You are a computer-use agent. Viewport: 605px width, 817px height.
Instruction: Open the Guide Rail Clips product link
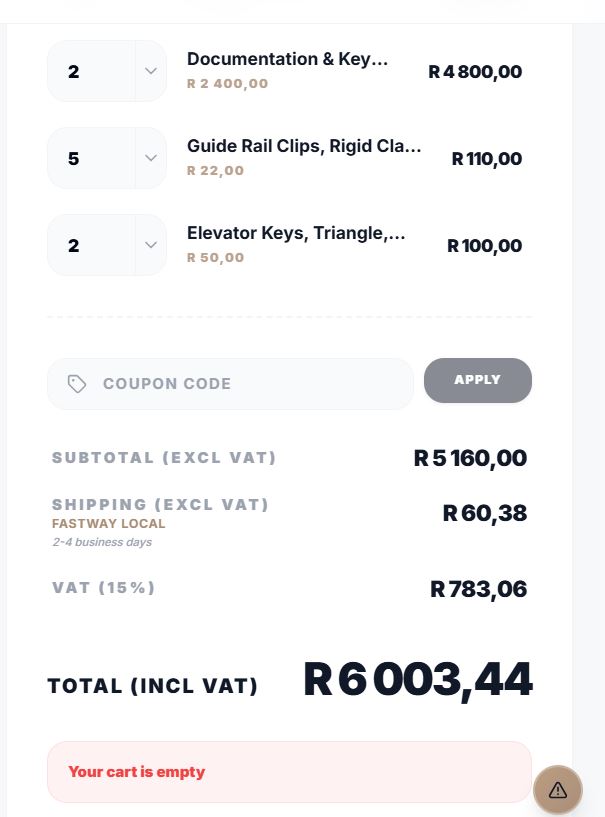pos(304,146)
